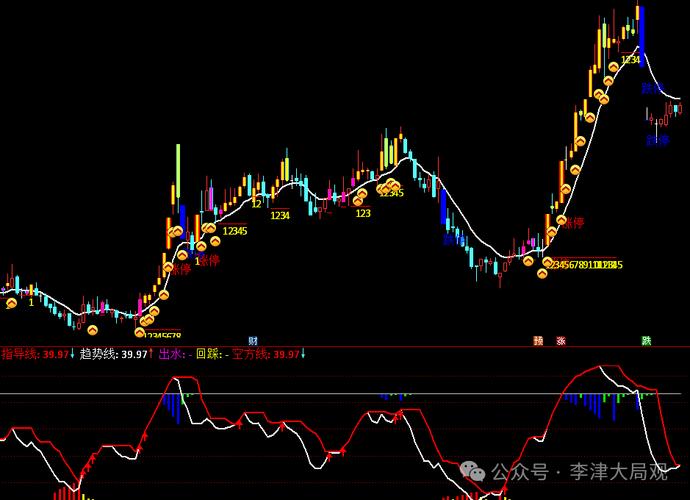Click the red histogram bars at indicator bottom-left
The height and width of the screenshot is (500, 690).
[x=67, y=493]
